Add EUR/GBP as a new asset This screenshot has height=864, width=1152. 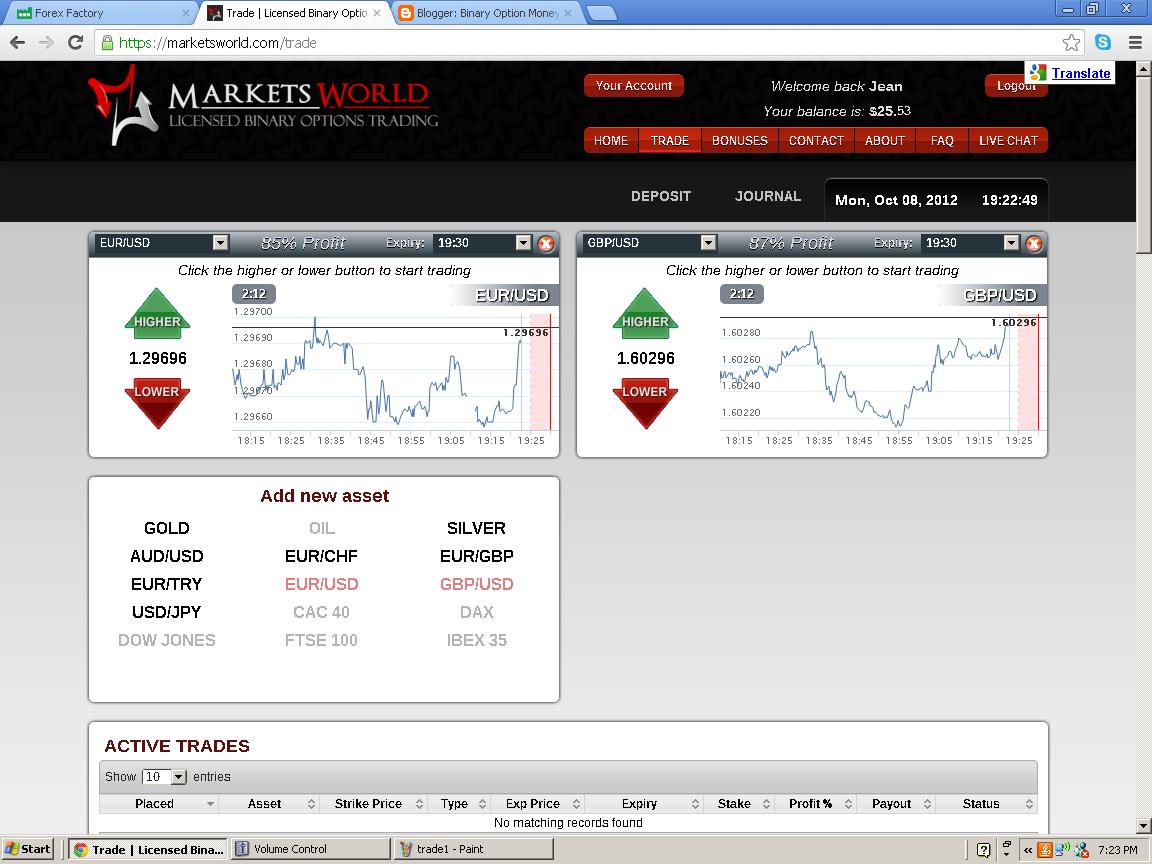[x=476, y=556]
